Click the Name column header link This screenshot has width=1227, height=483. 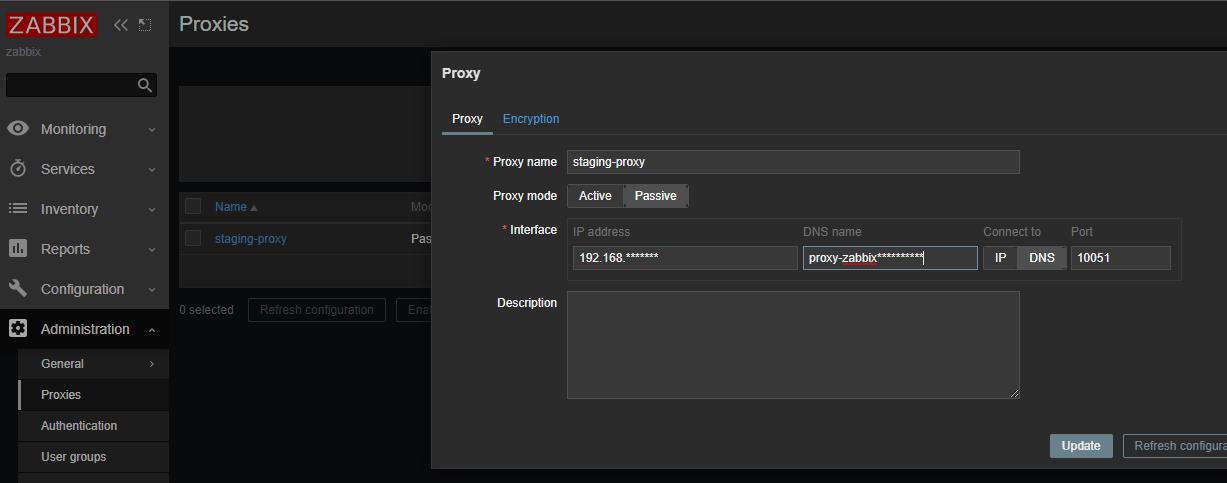(x=231, y=207)
